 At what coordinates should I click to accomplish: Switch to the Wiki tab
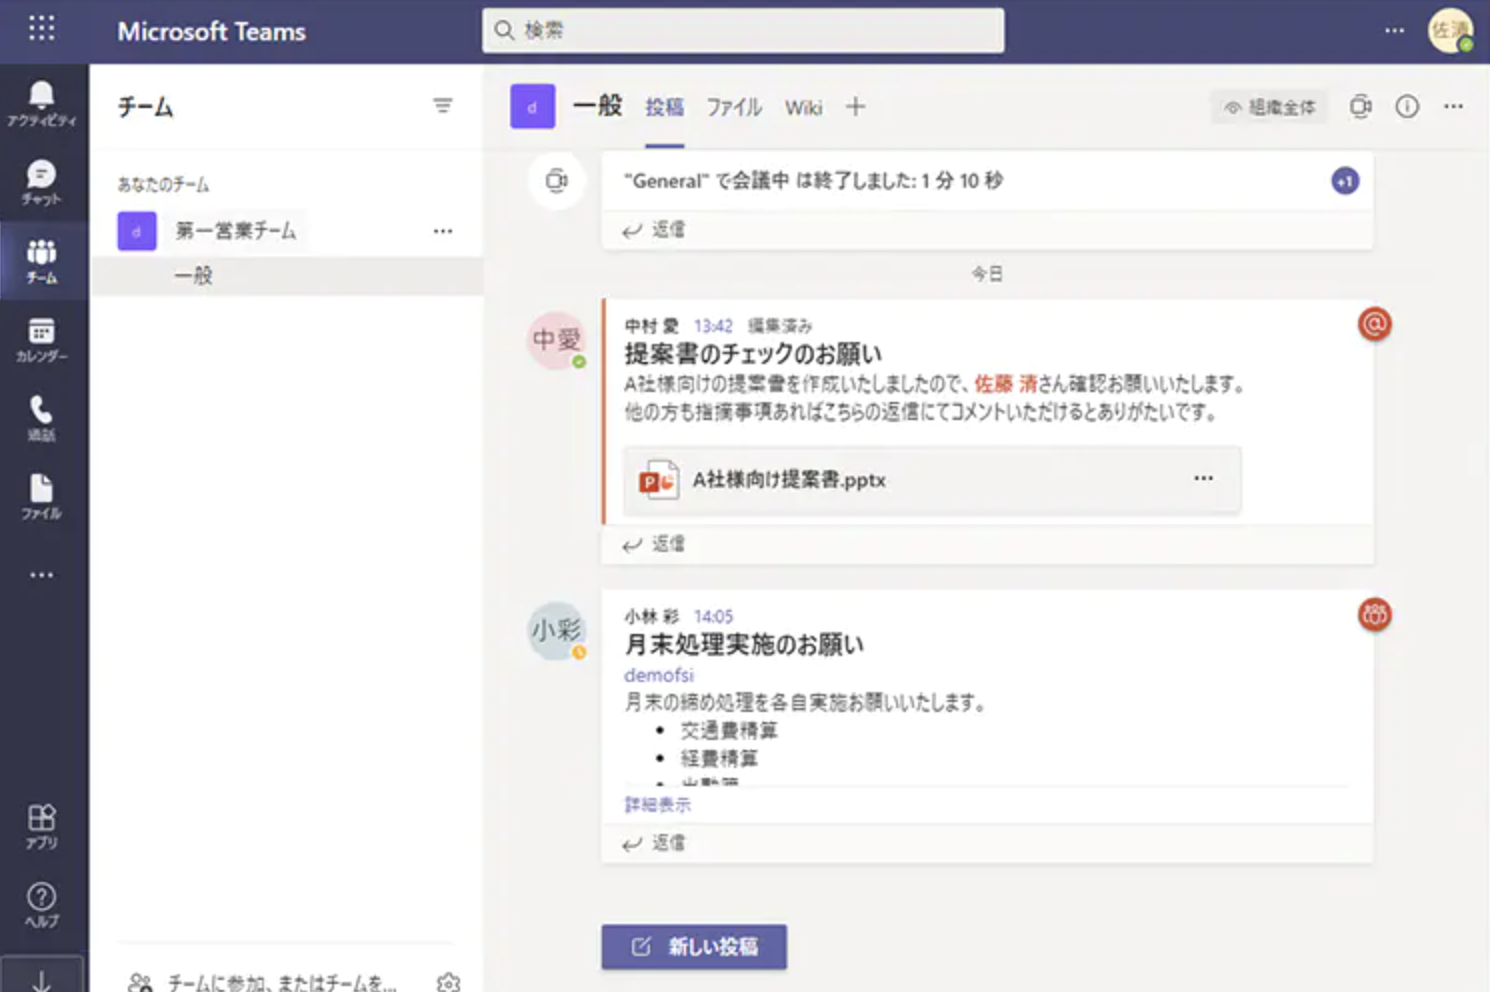(x=803, y=107)
